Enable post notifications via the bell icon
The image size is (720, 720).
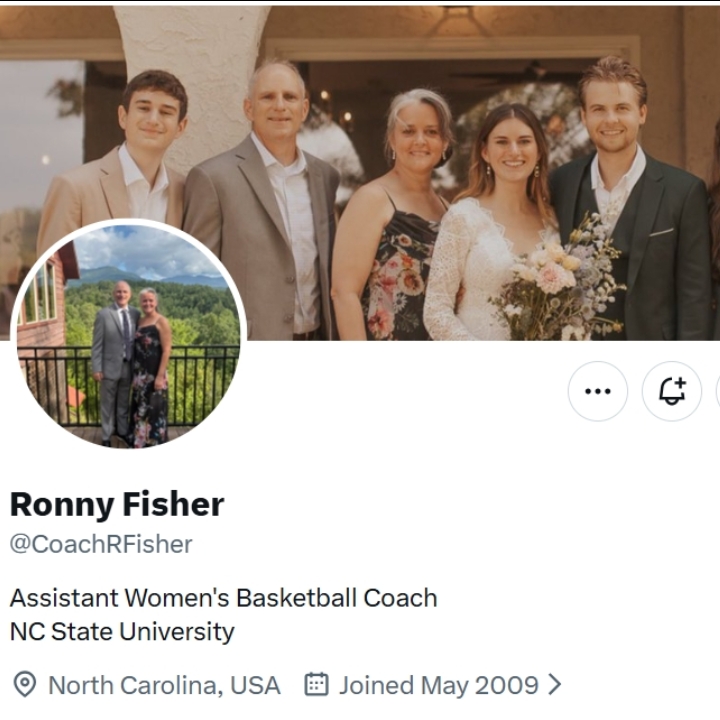[672, 391]
